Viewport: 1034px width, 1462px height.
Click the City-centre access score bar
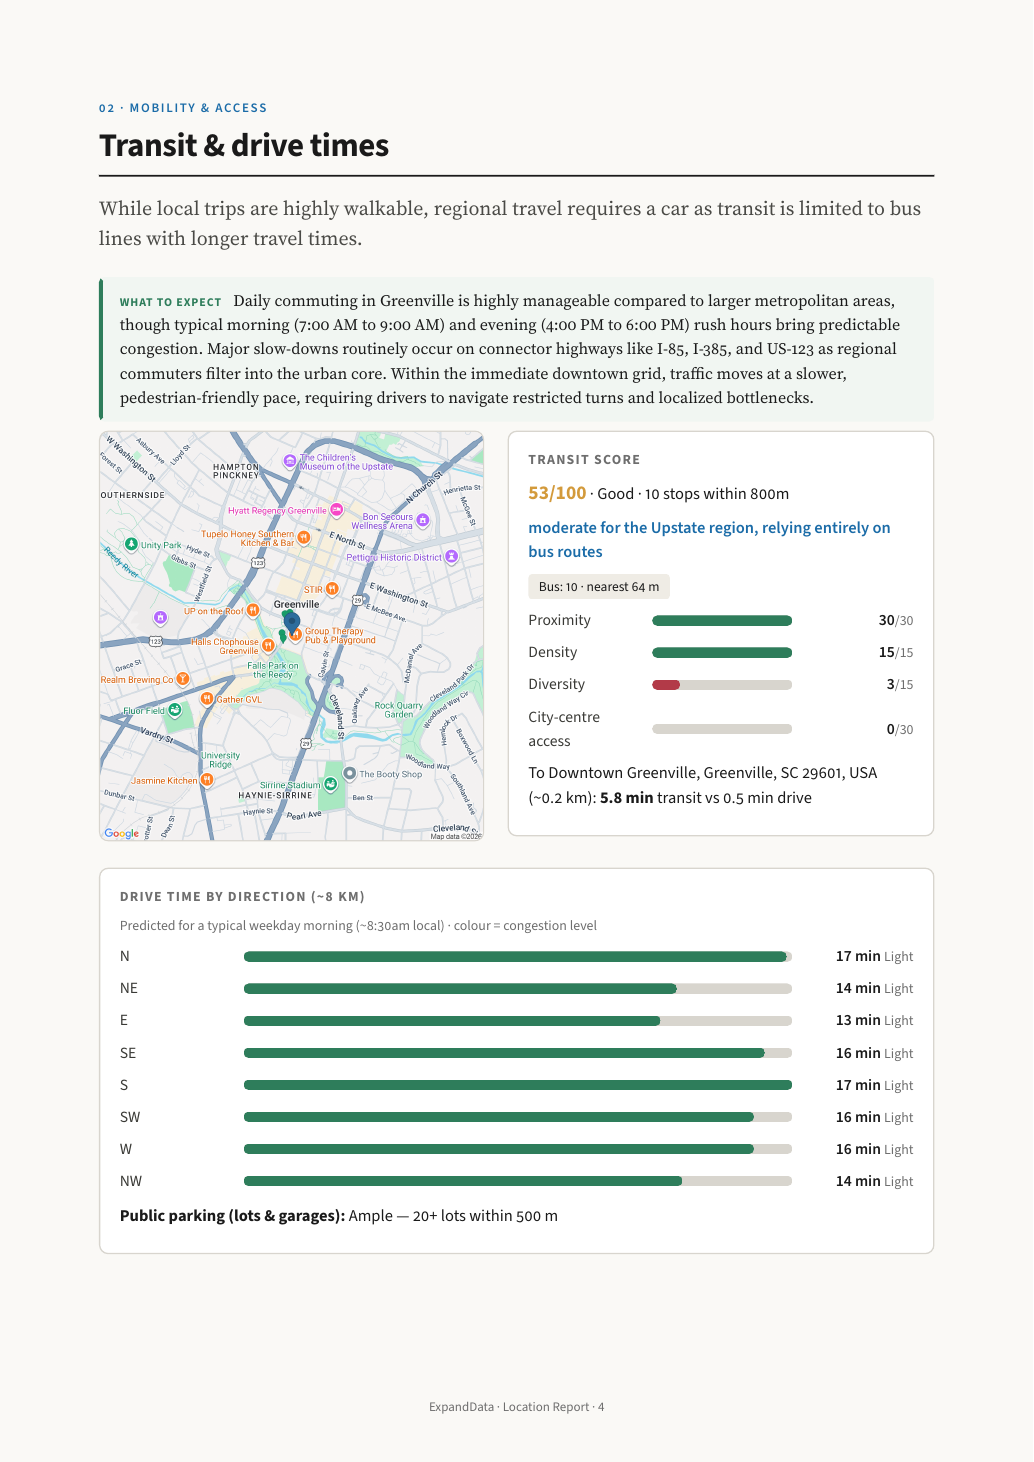click(x=722, y=729)
